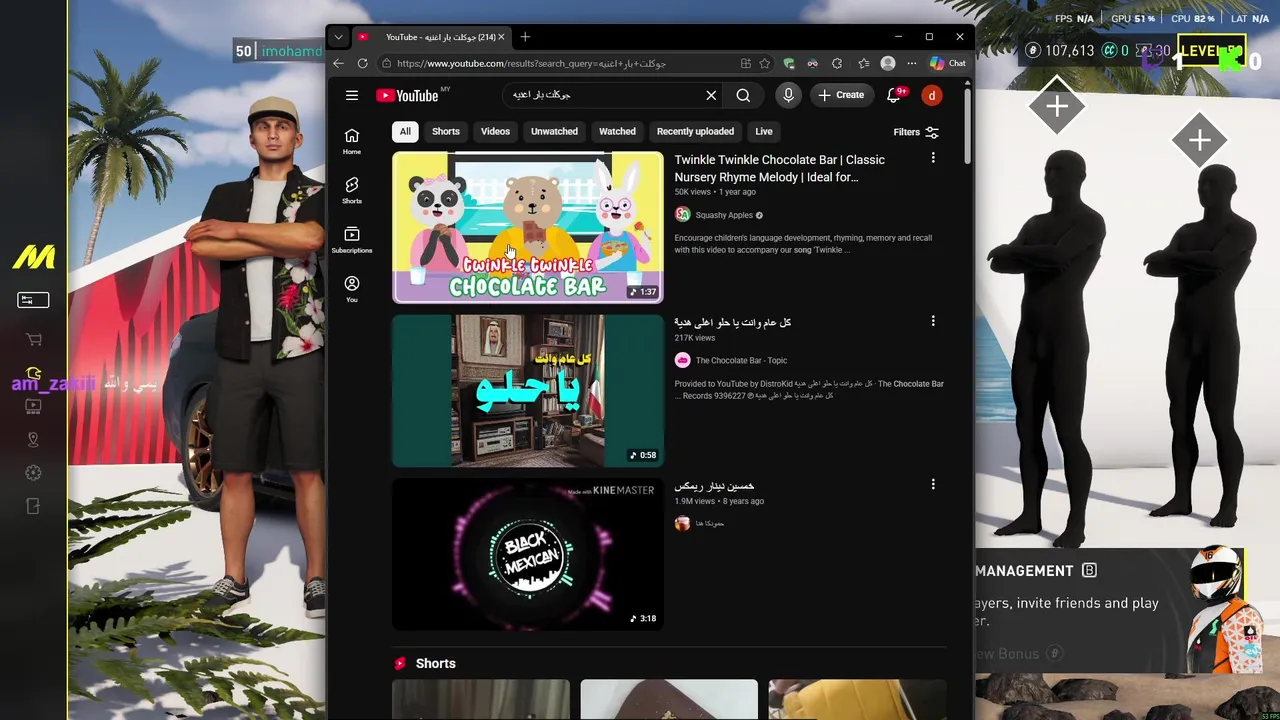The height and width of the screenshot is (720, 1280).
Task: Click the browser page vertical scrollbar
Action: coord(967,126)
